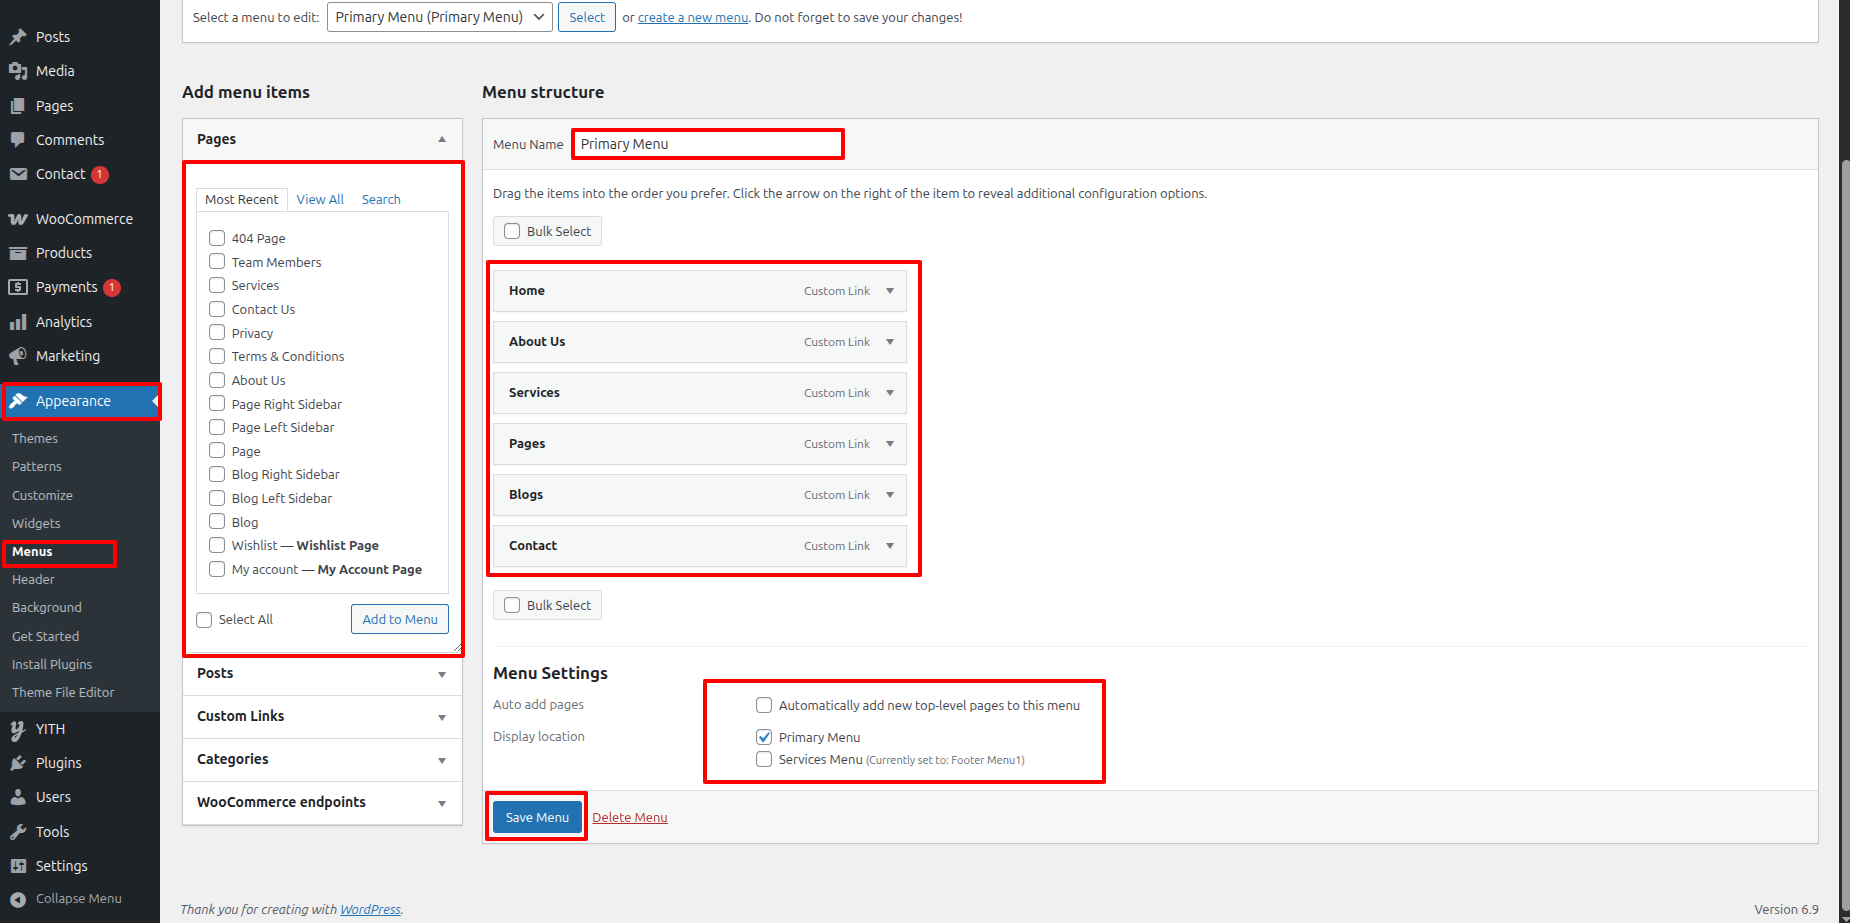
Task: Enable automatically add new top-level pages
Action: 764,705
